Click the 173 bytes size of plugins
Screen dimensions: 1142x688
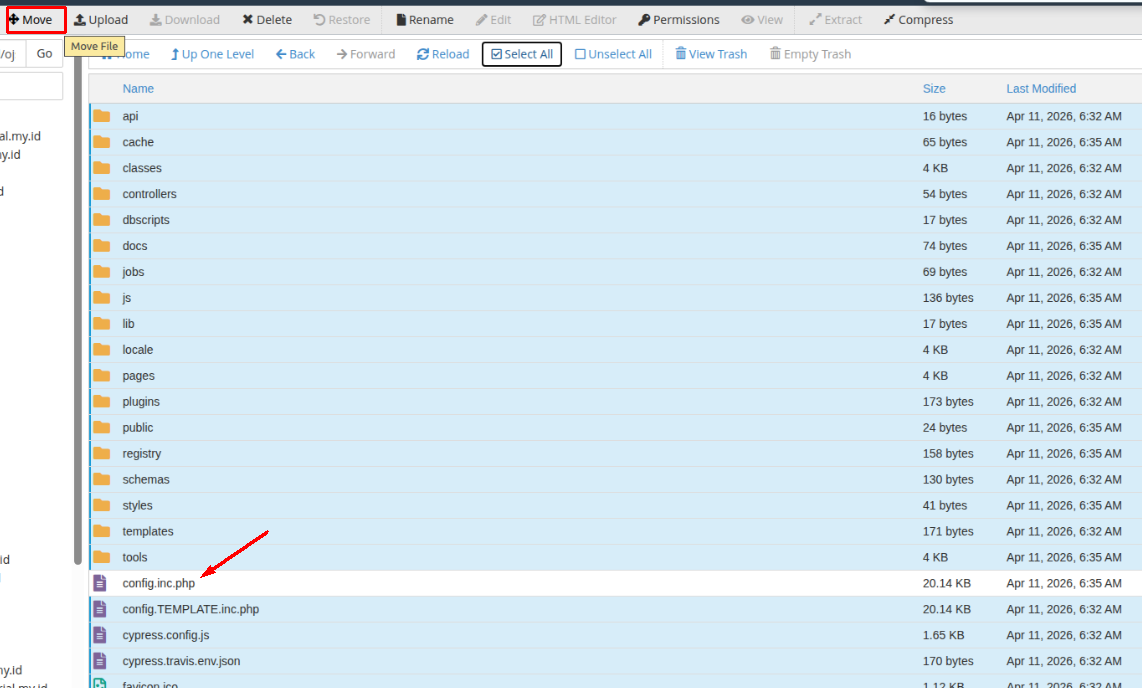click(948, 402)
